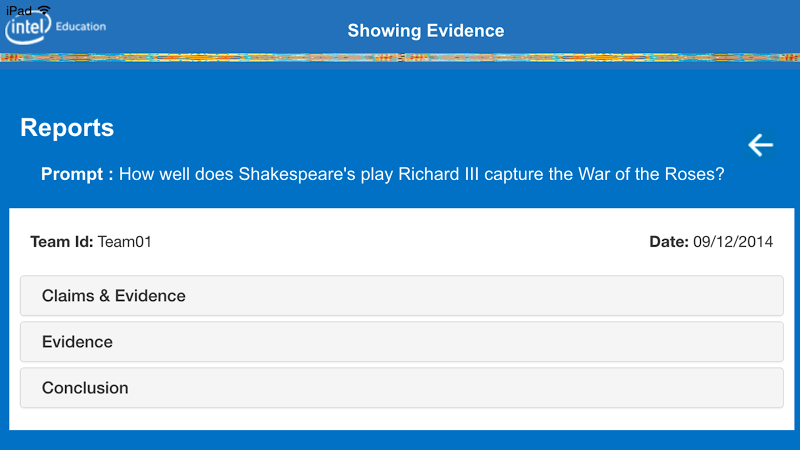Click the bold Prompt label
This screenshot has height=450, width=800.
[x=77, y=174]
